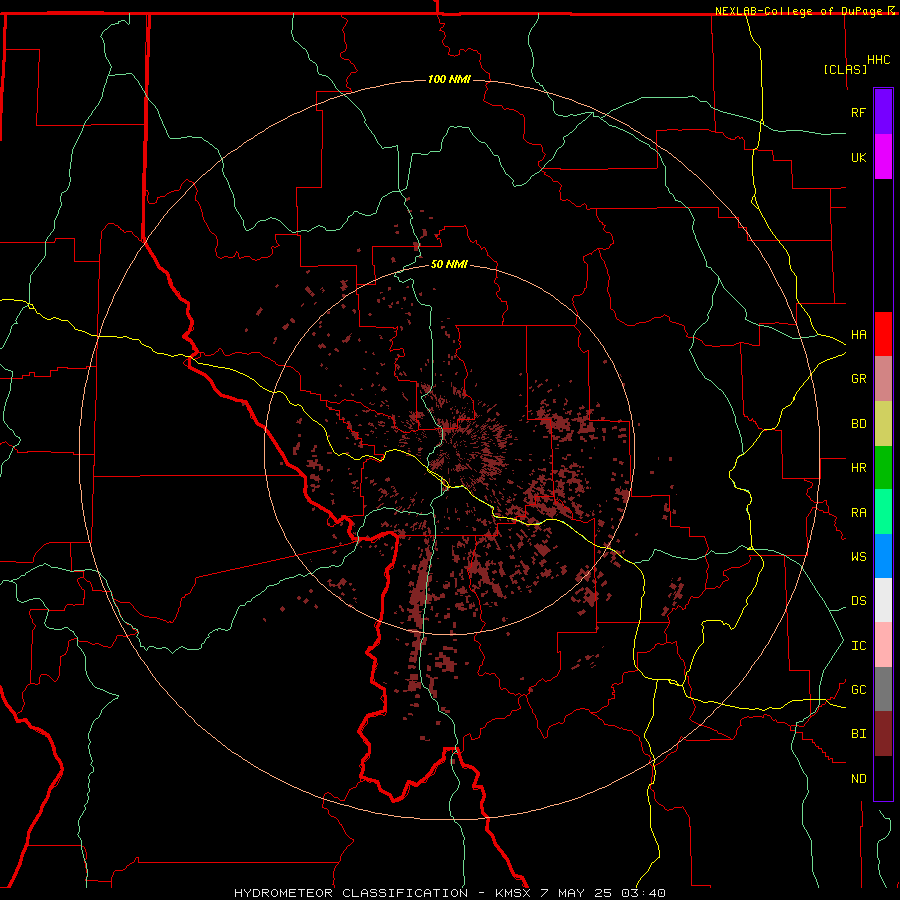Click the ND legend label
Screen dimensions: 900x900
[858, 779]
